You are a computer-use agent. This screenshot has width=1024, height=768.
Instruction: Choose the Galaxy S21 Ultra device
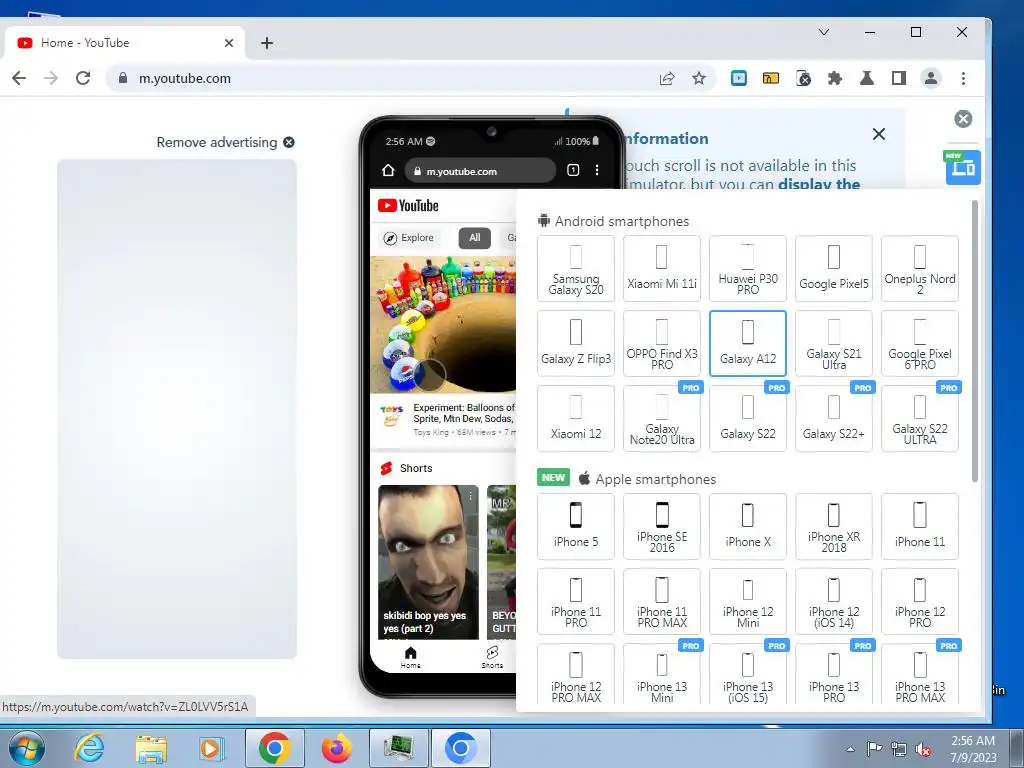click(834, 344)
